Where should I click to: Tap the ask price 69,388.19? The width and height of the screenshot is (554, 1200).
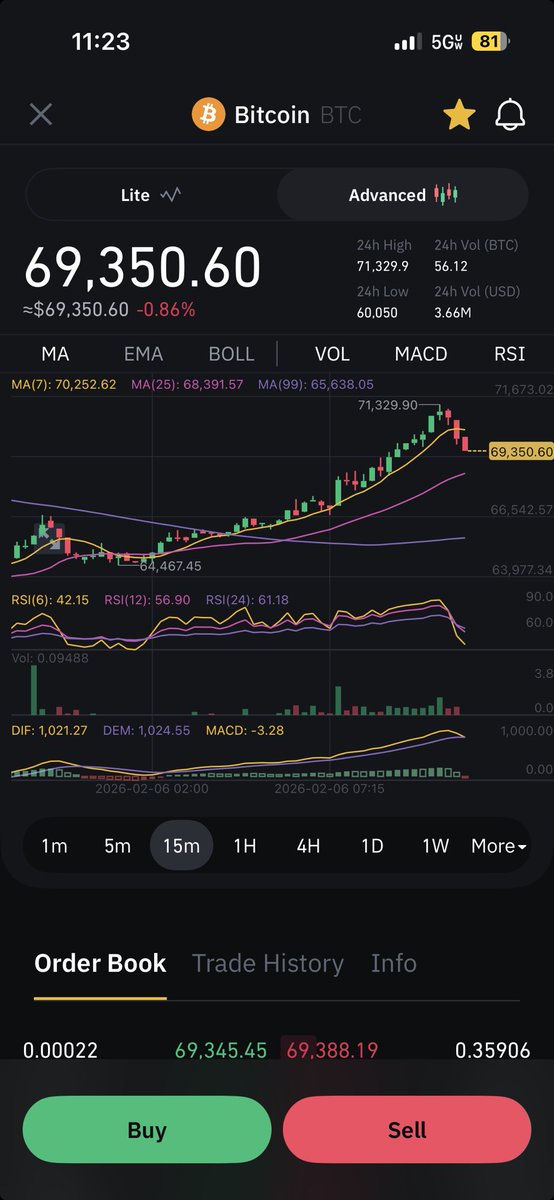[x=332, y=1050]
